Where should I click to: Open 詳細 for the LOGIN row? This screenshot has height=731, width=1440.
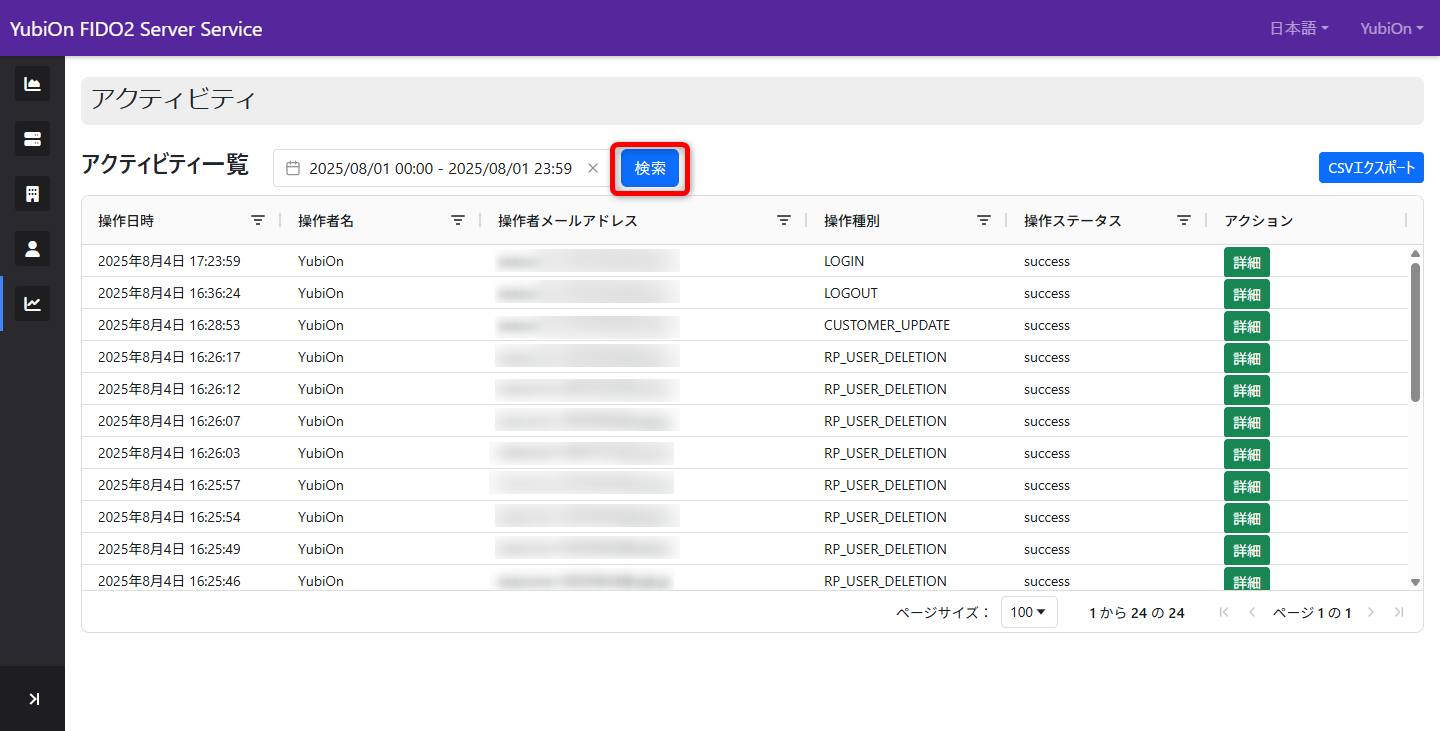pos(1247,263)
